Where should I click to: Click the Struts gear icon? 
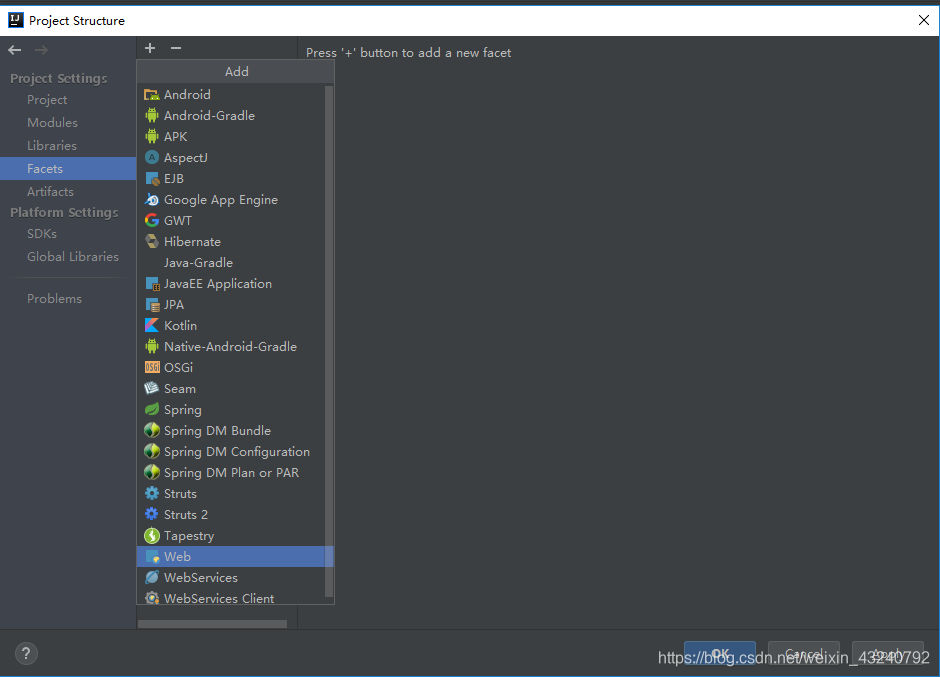click(152, 494)
